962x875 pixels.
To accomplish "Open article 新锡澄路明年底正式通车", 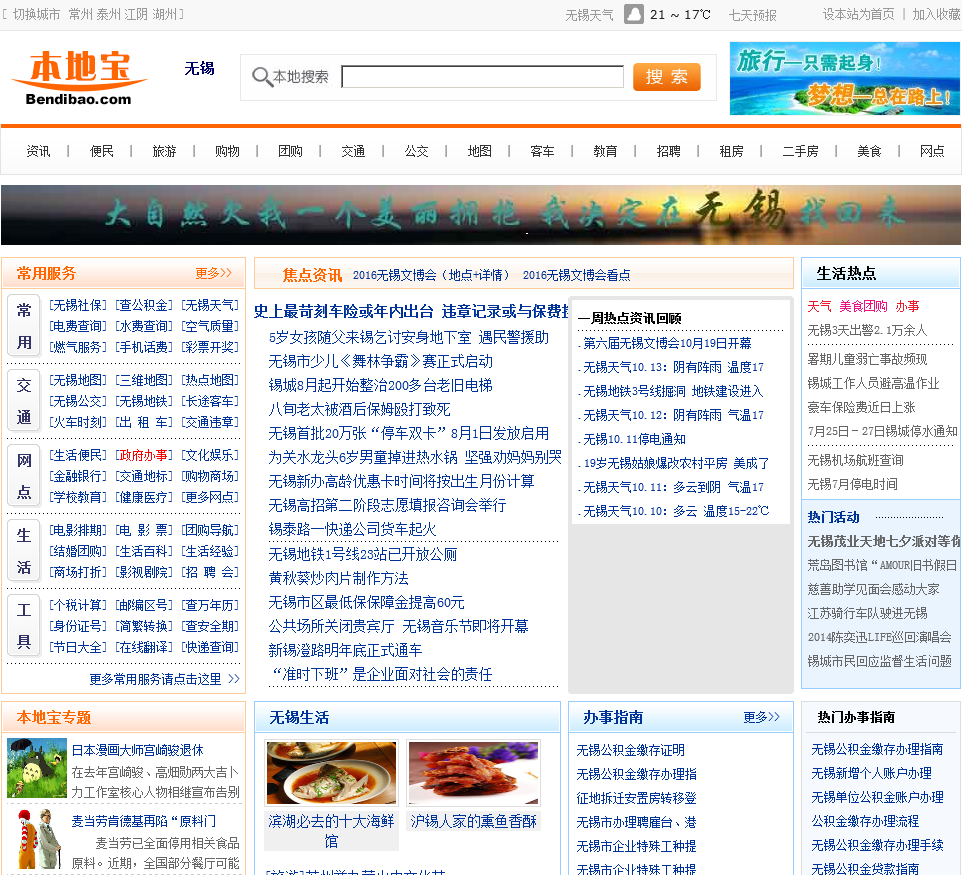I will (345, 650).
